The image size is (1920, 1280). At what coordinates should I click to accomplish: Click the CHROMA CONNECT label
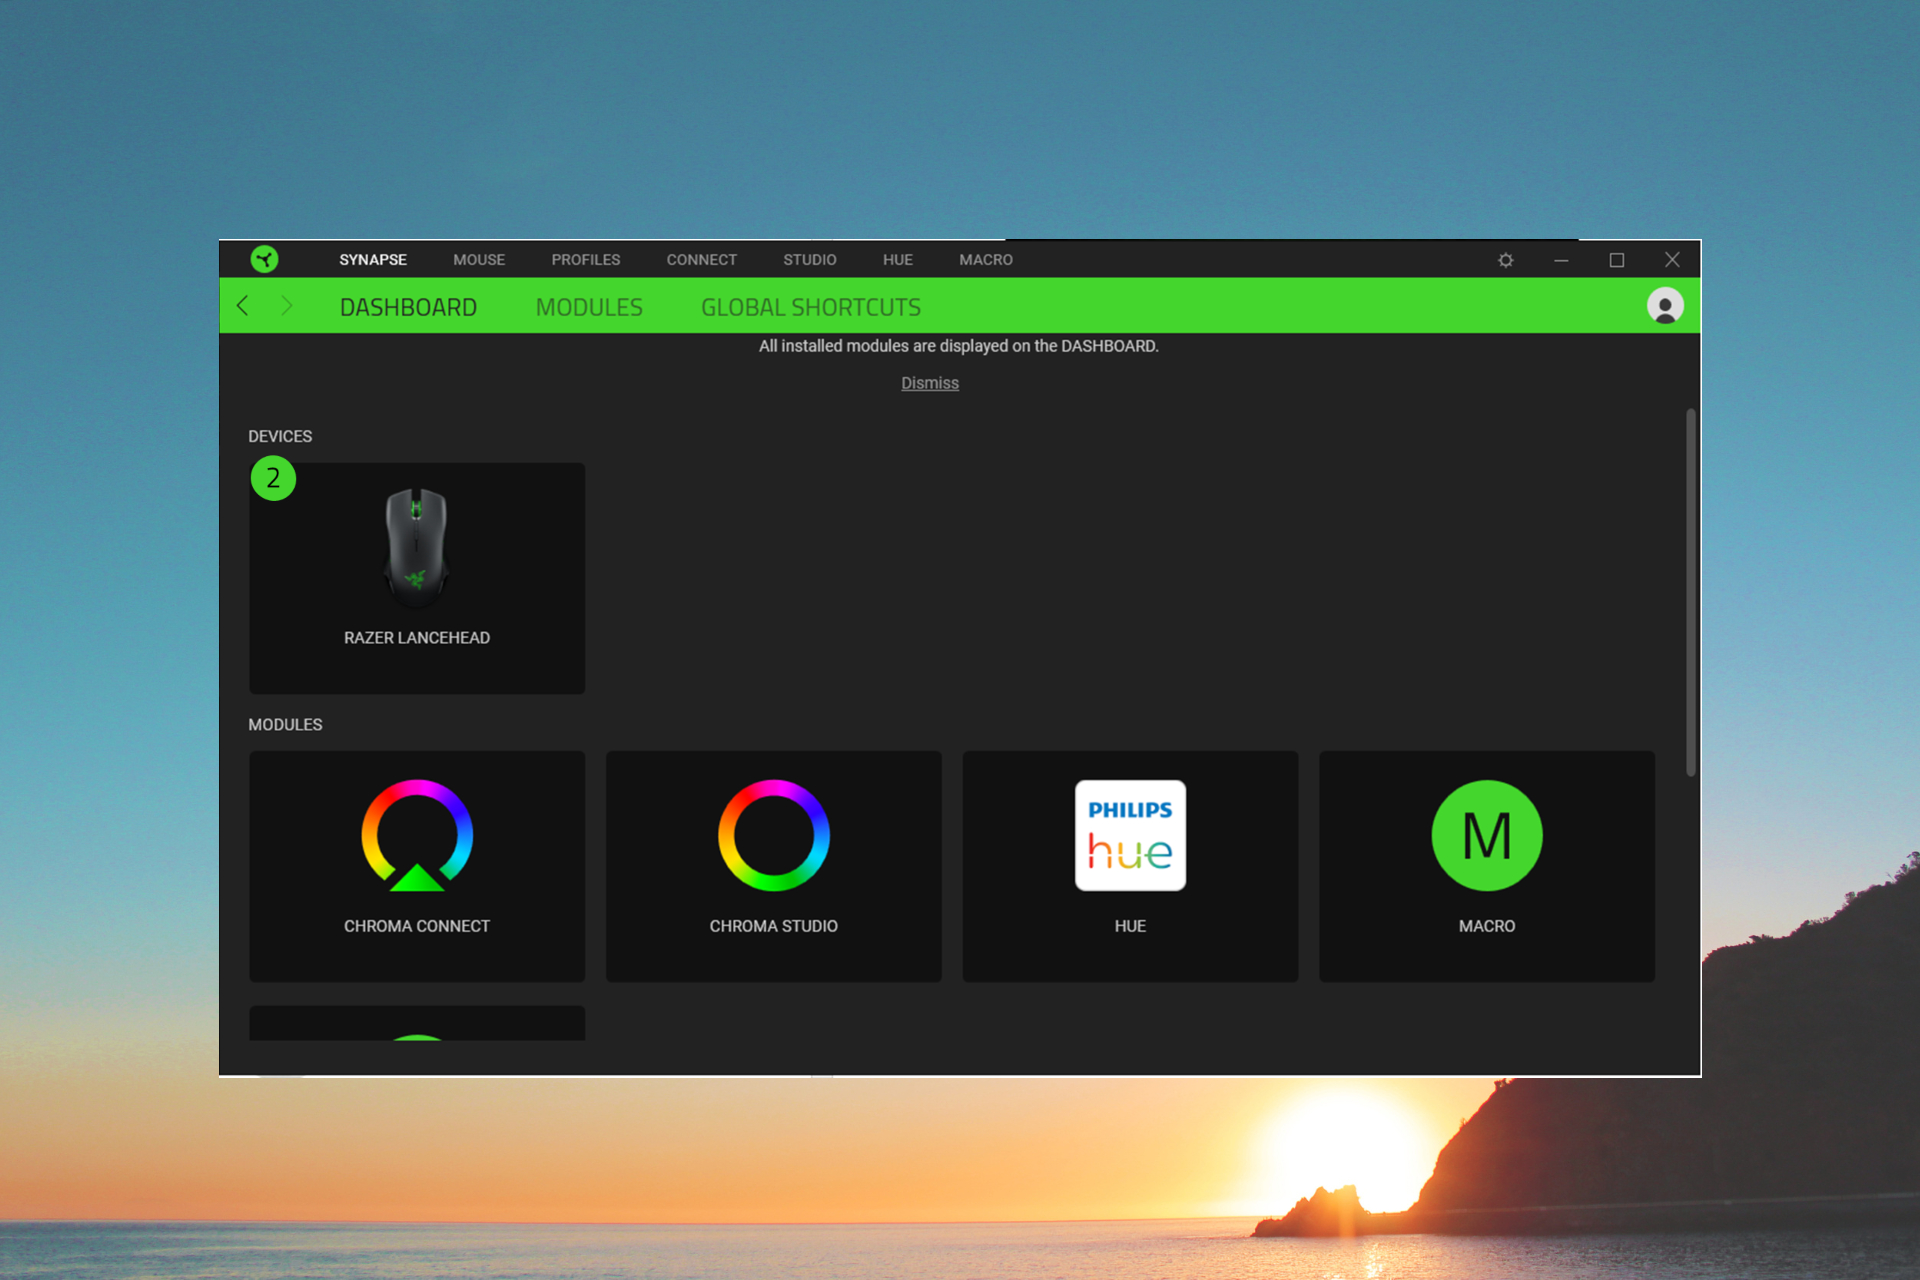[417, 926]
